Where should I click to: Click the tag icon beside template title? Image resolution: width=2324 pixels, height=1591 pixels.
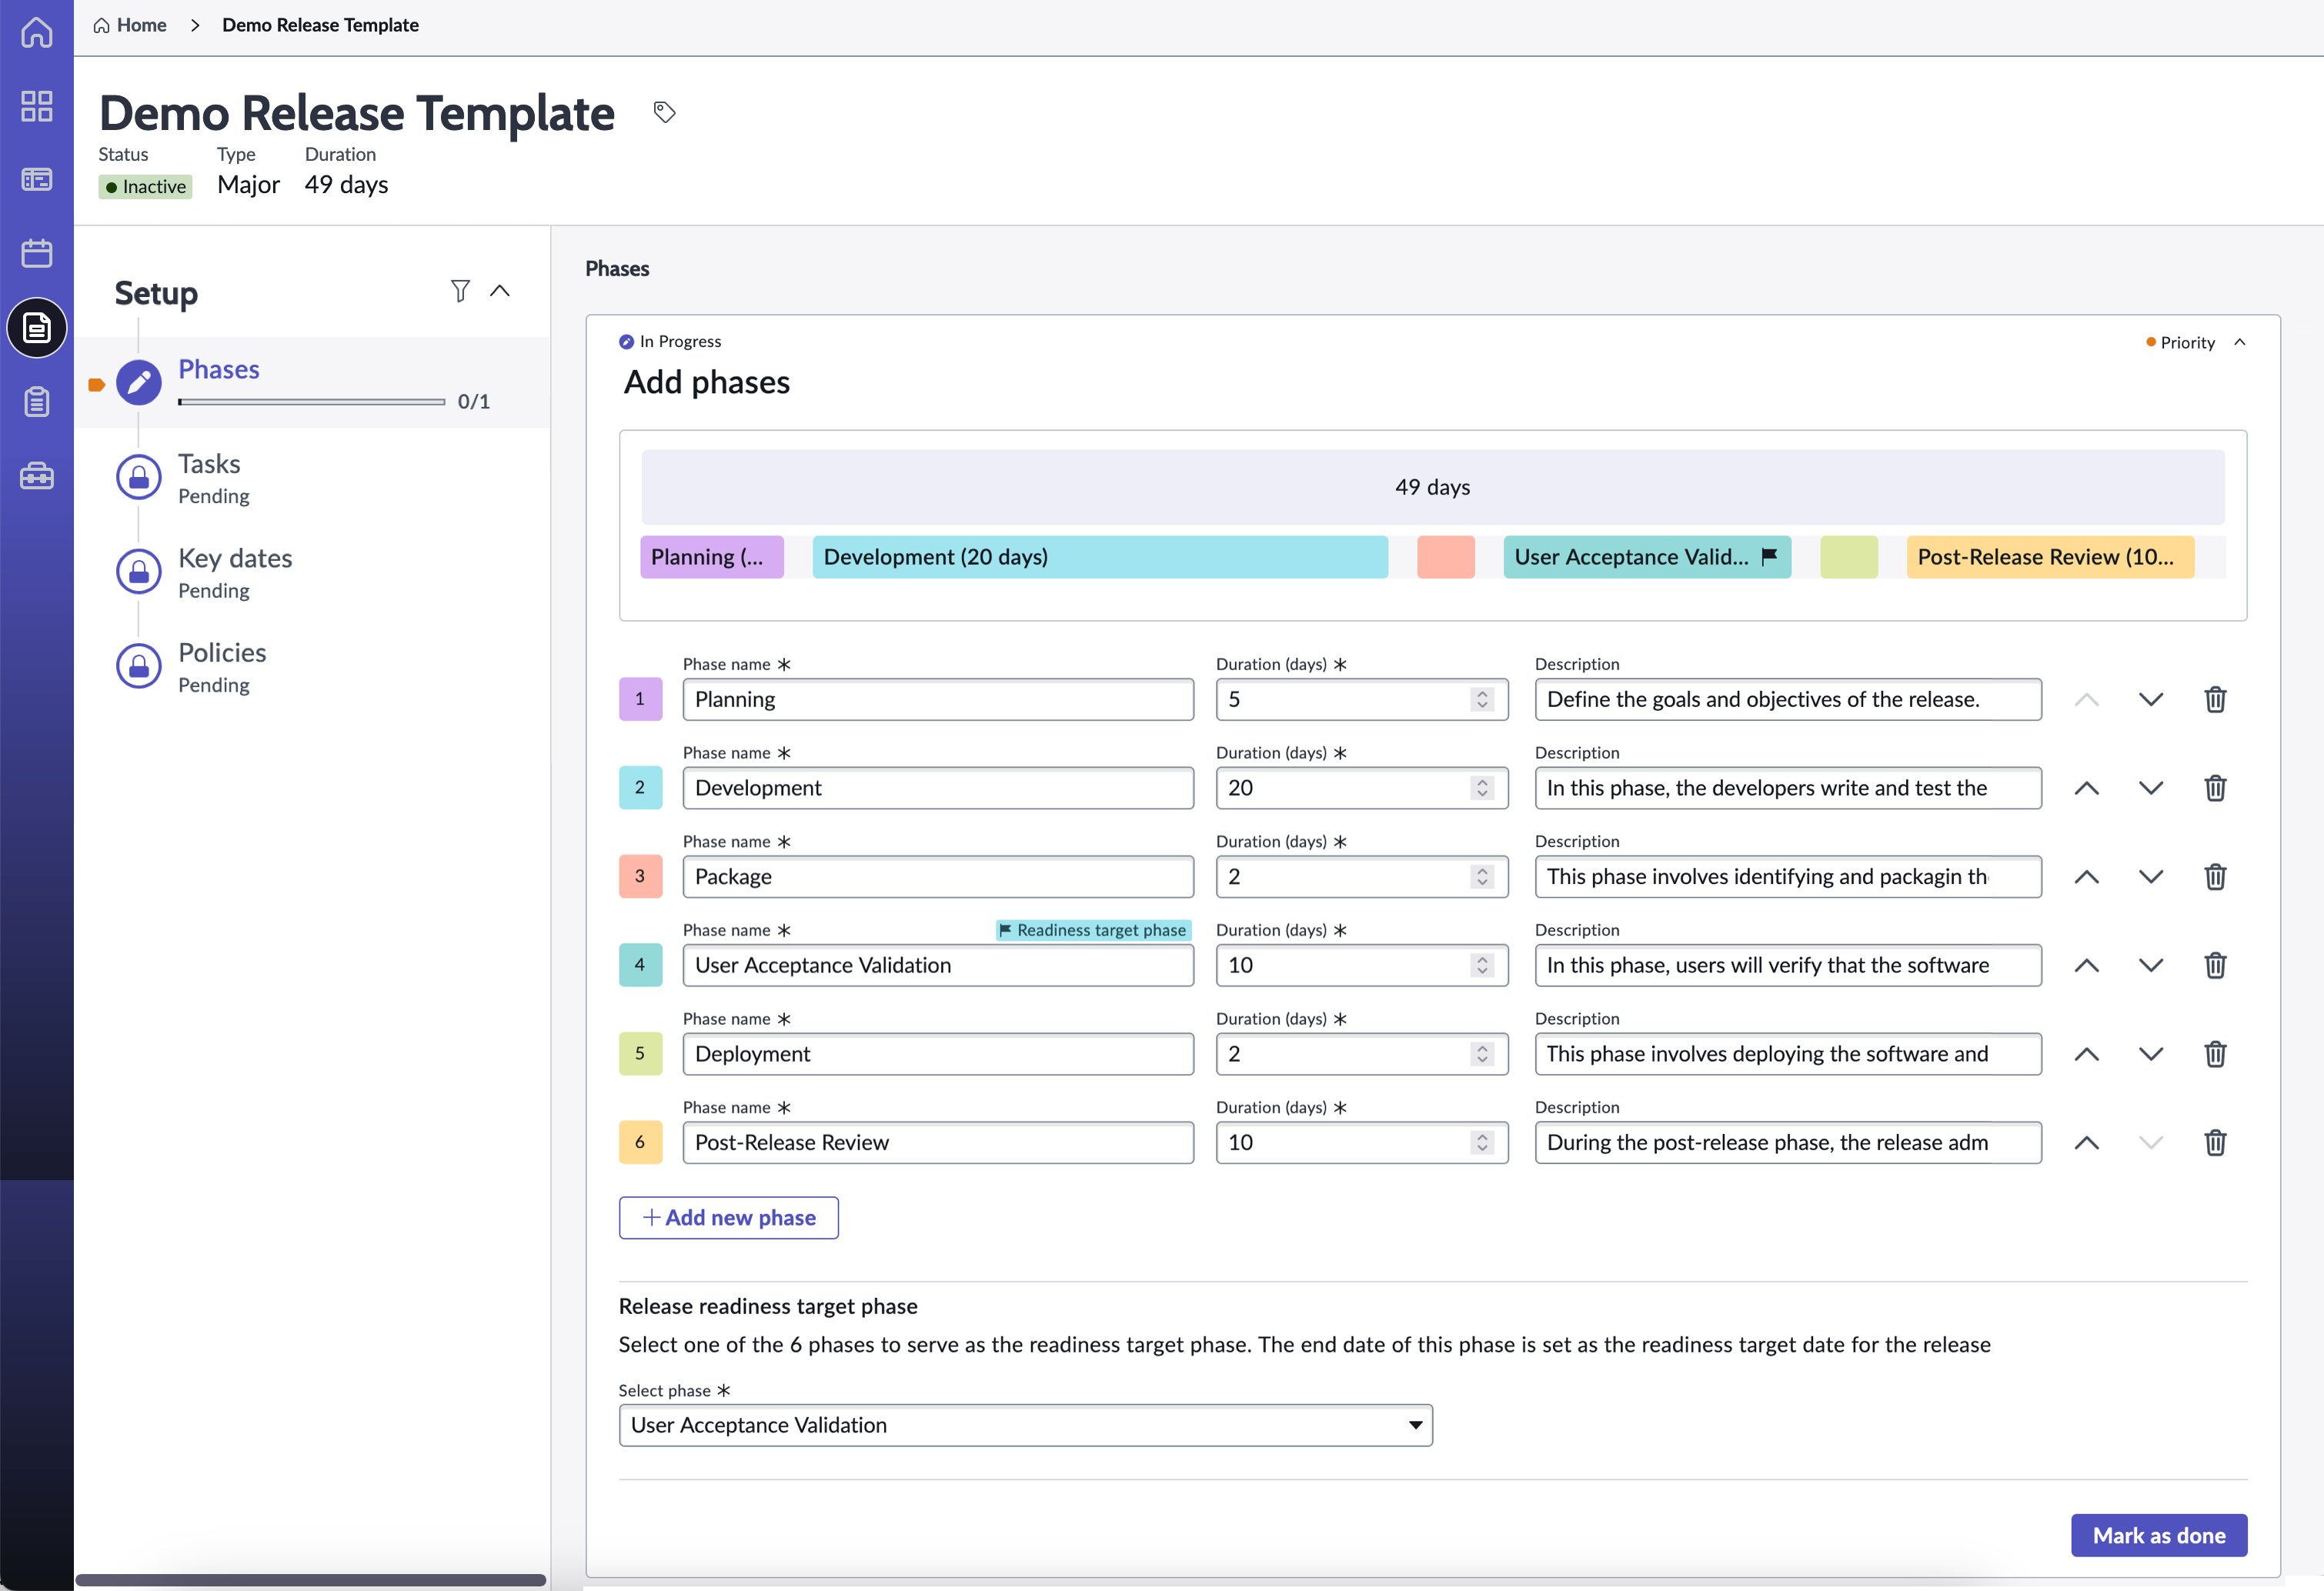pyautogui.click(x=664, y=112)
